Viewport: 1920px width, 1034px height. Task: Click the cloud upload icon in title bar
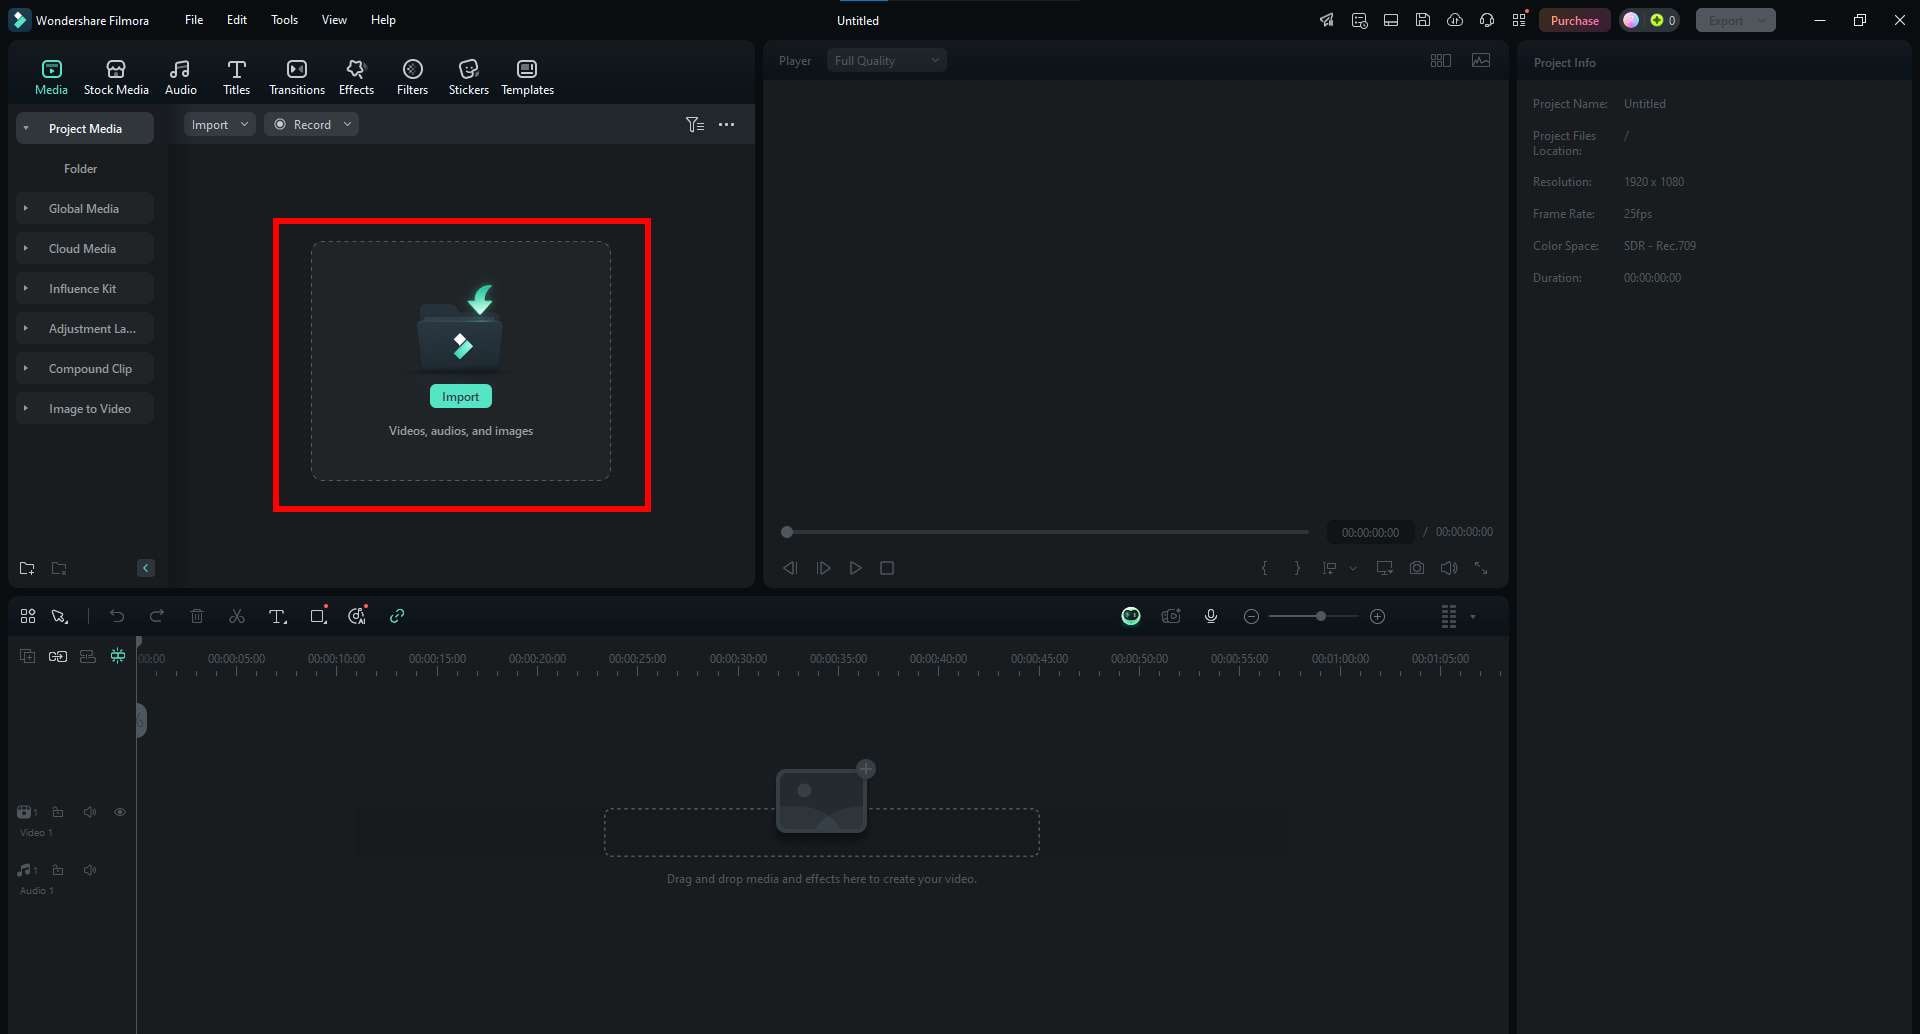1455,20
